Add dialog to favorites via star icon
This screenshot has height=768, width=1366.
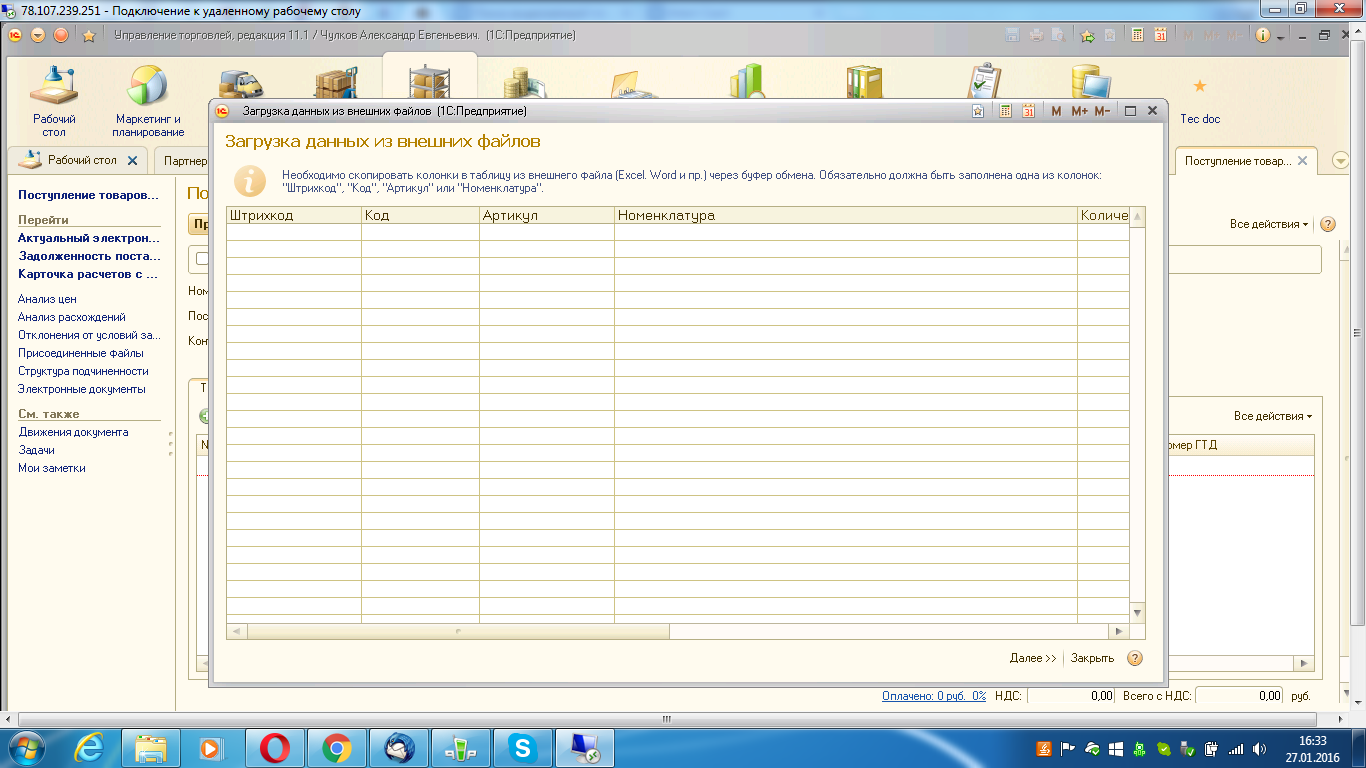(x=978, y=111)
